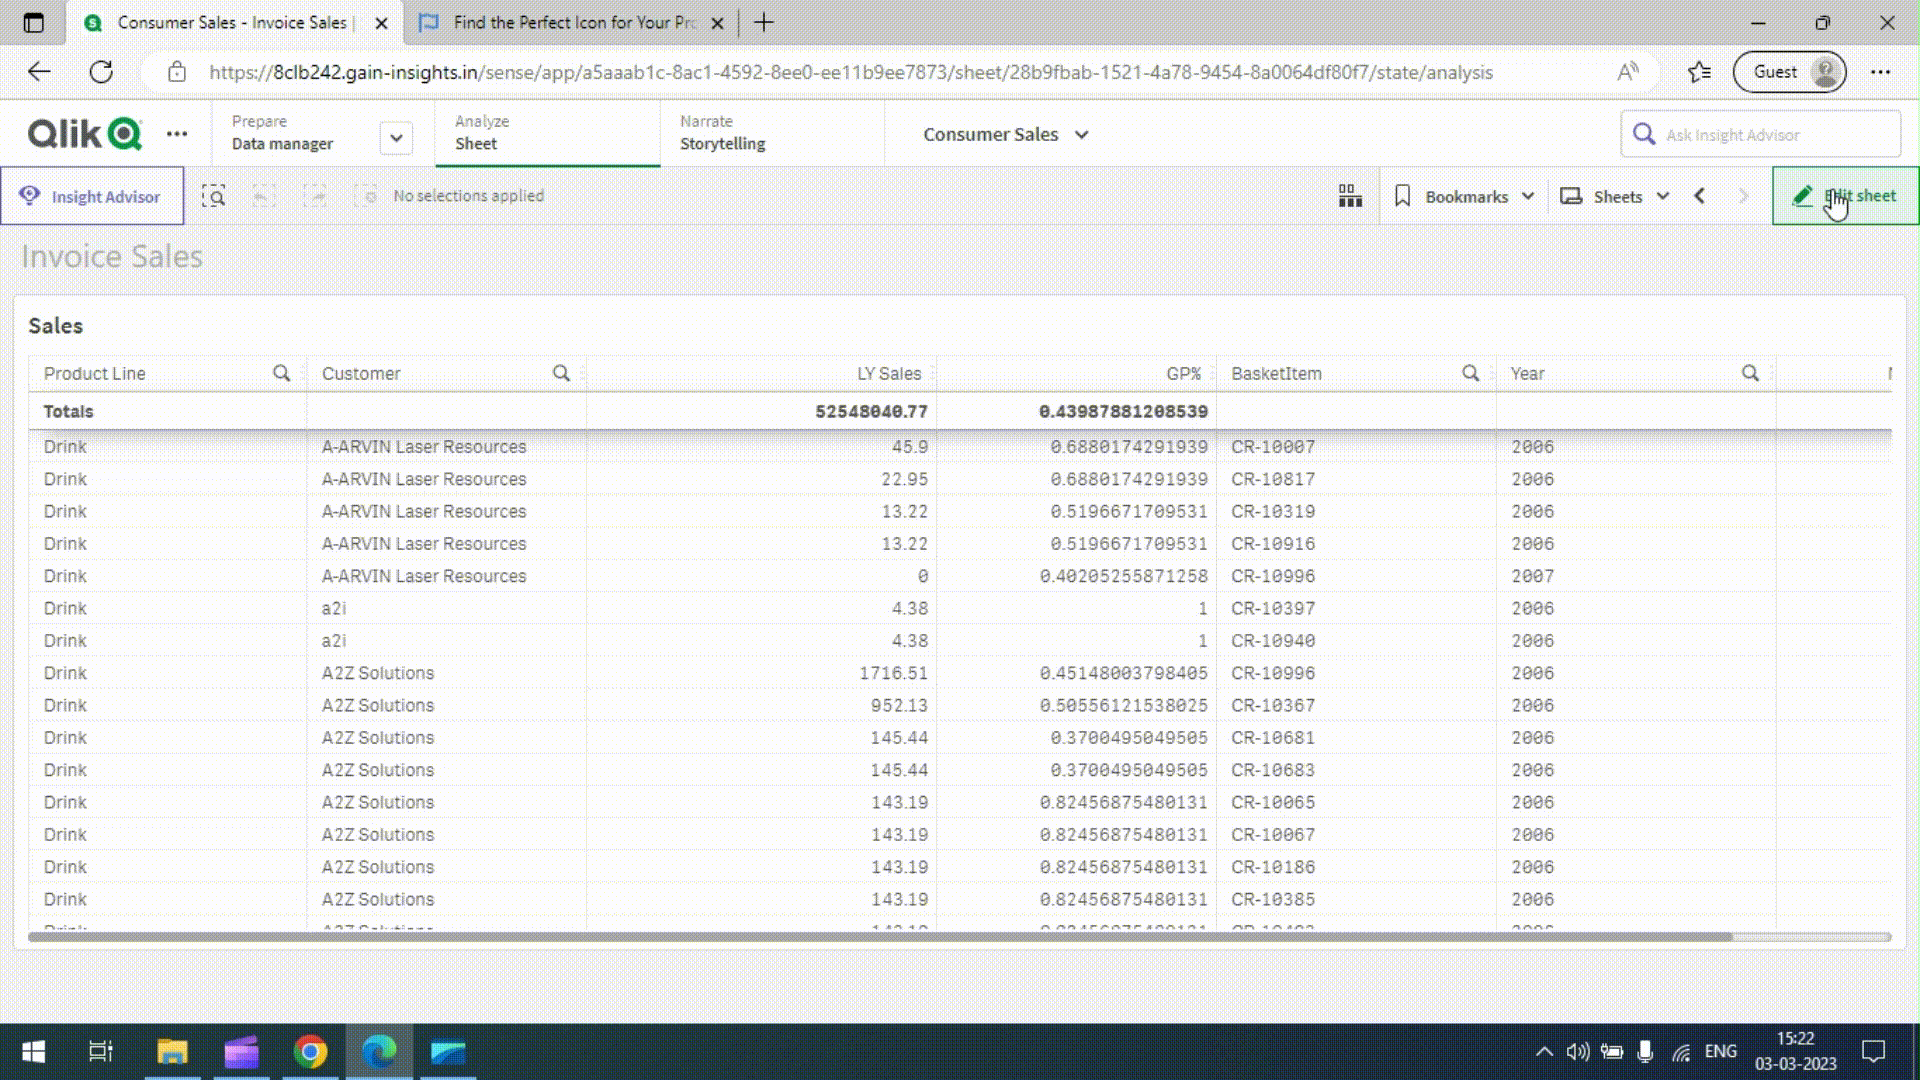This screenshot has width=1920, height=1080.
Task: Expand the Prepare dropdown arrow
Action: [x=396, y=138]
